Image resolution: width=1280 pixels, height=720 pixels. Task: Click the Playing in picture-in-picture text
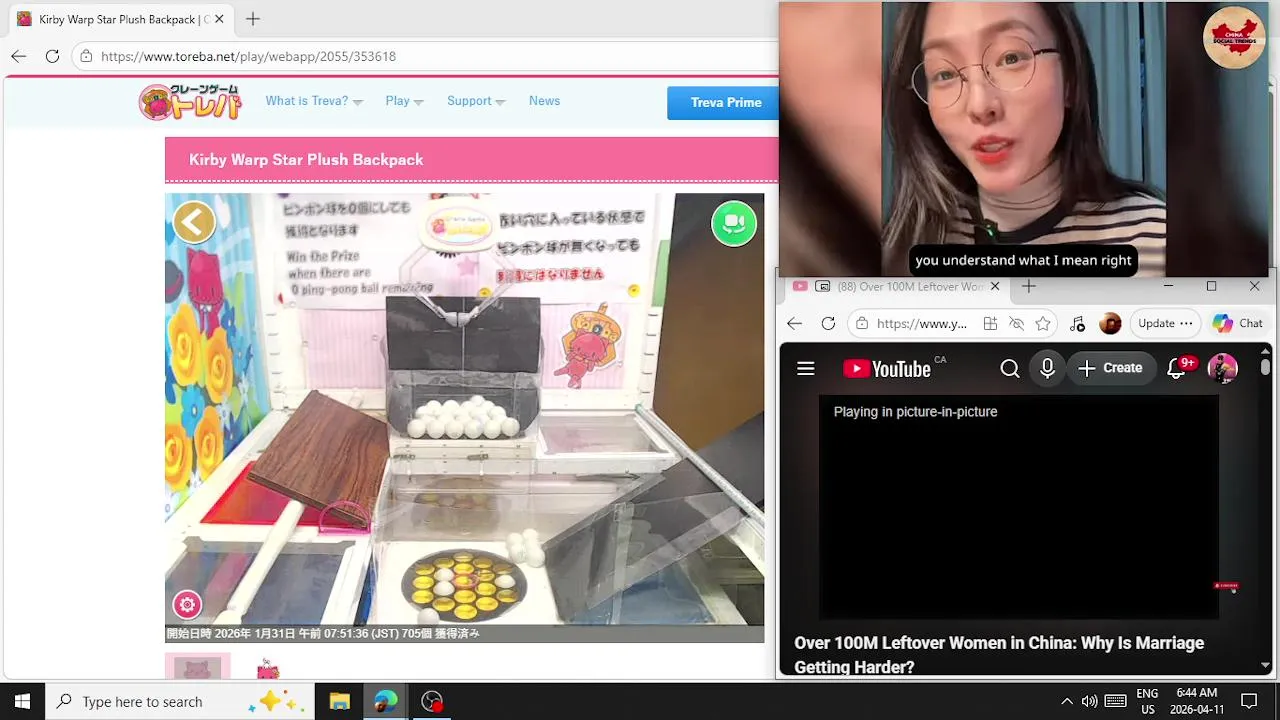[x=915, y=411]
